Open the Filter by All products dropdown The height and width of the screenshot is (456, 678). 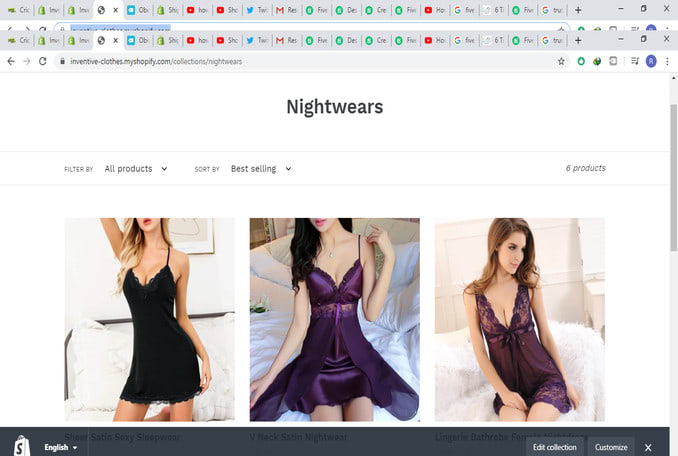click(135, 169)
